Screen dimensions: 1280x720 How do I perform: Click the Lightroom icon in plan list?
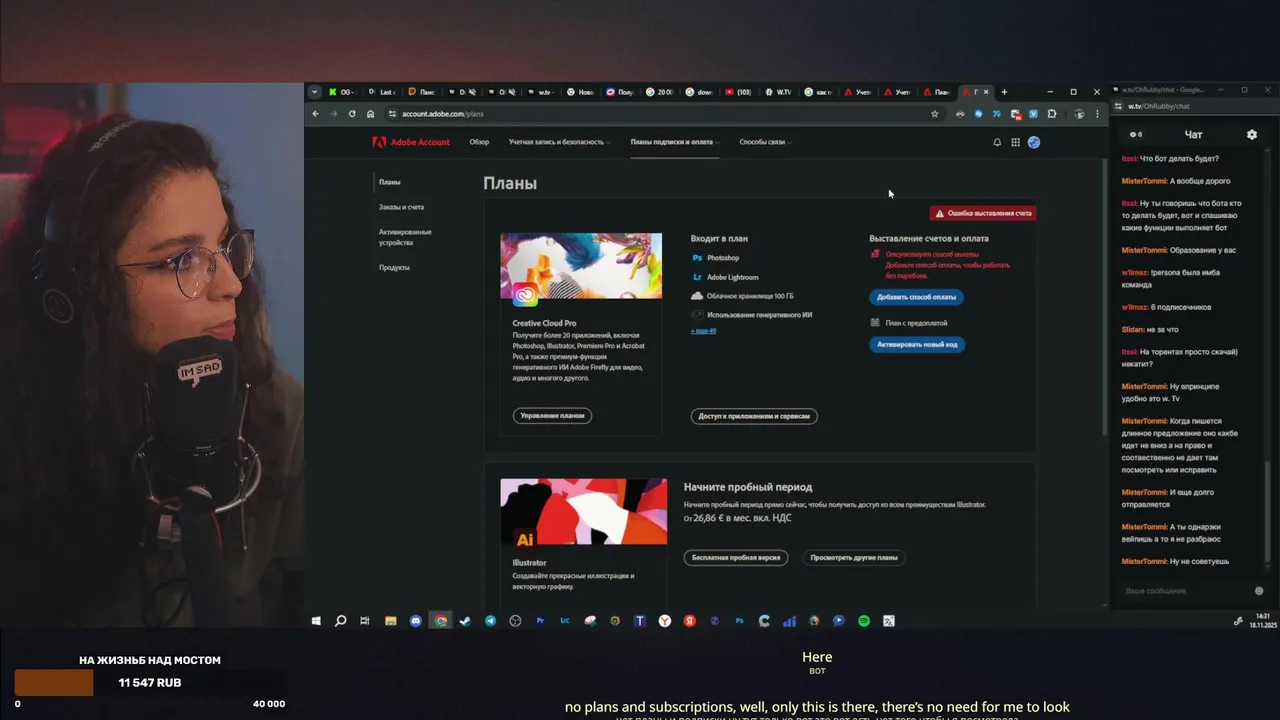(697, 277)
